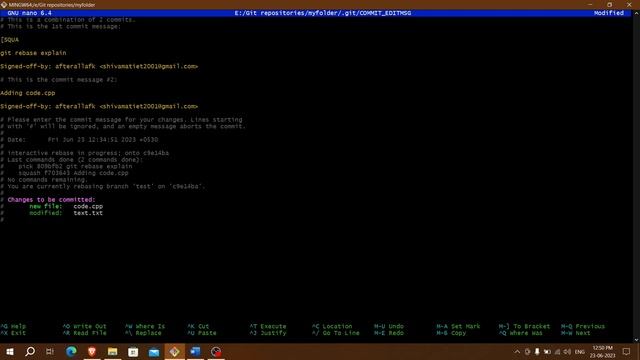Open taskbar Search magnifier

pyautogui.click(x=30, y=351)
